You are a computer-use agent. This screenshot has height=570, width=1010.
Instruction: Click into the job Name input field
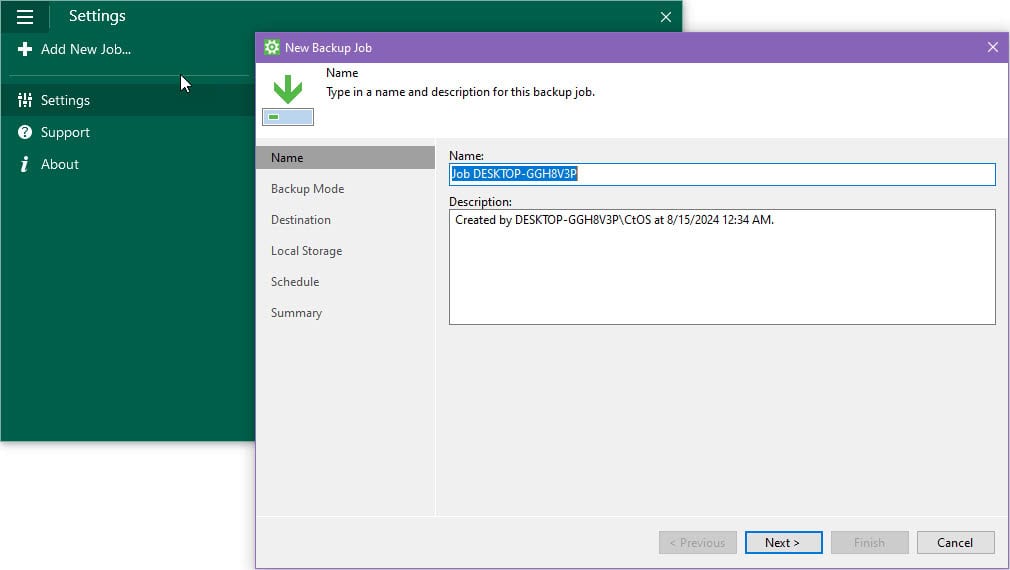(x=722, y=174)
